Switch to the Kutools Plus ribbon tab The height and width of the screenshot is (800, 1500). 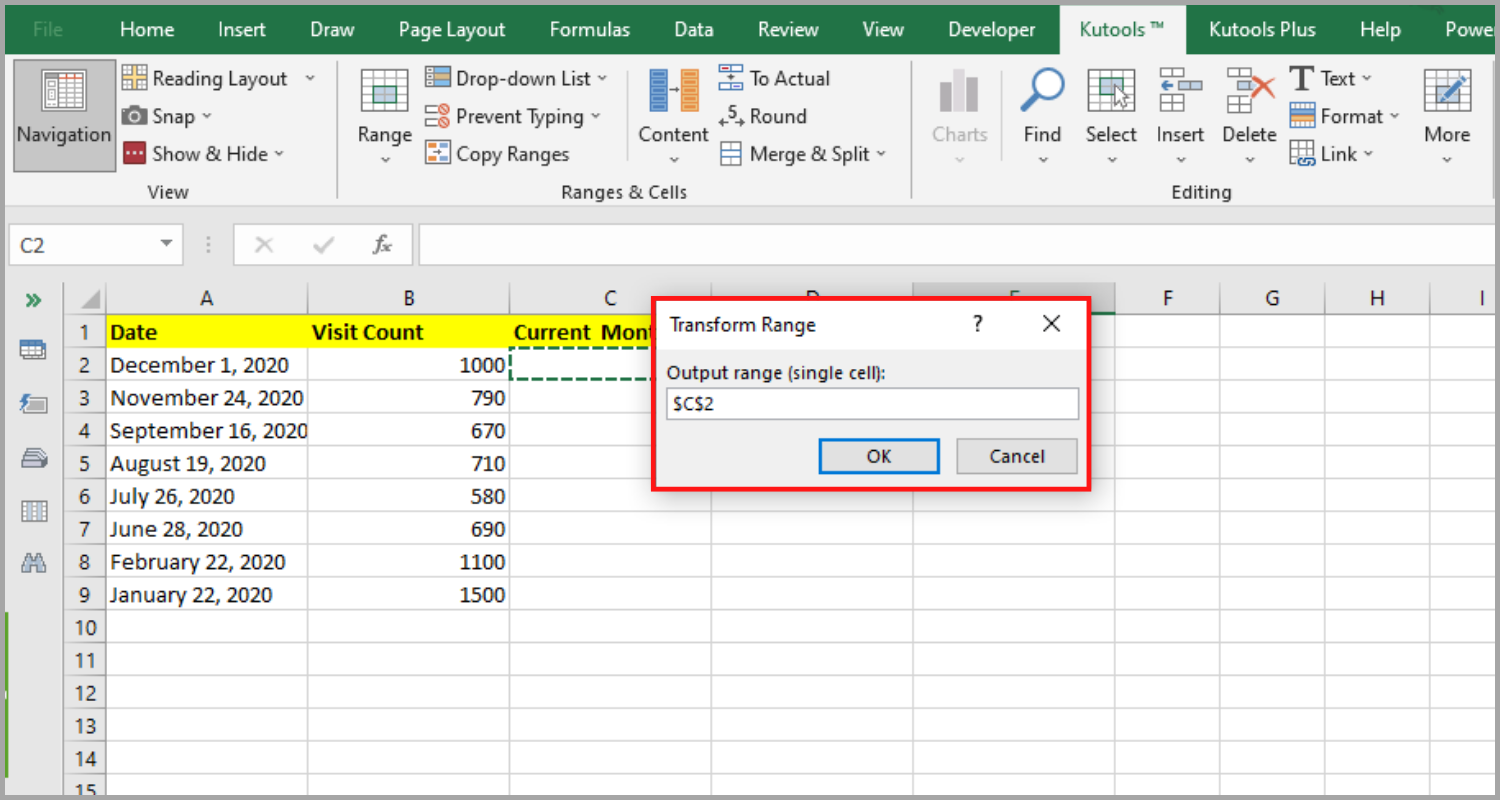click(x=1261, y=29)
